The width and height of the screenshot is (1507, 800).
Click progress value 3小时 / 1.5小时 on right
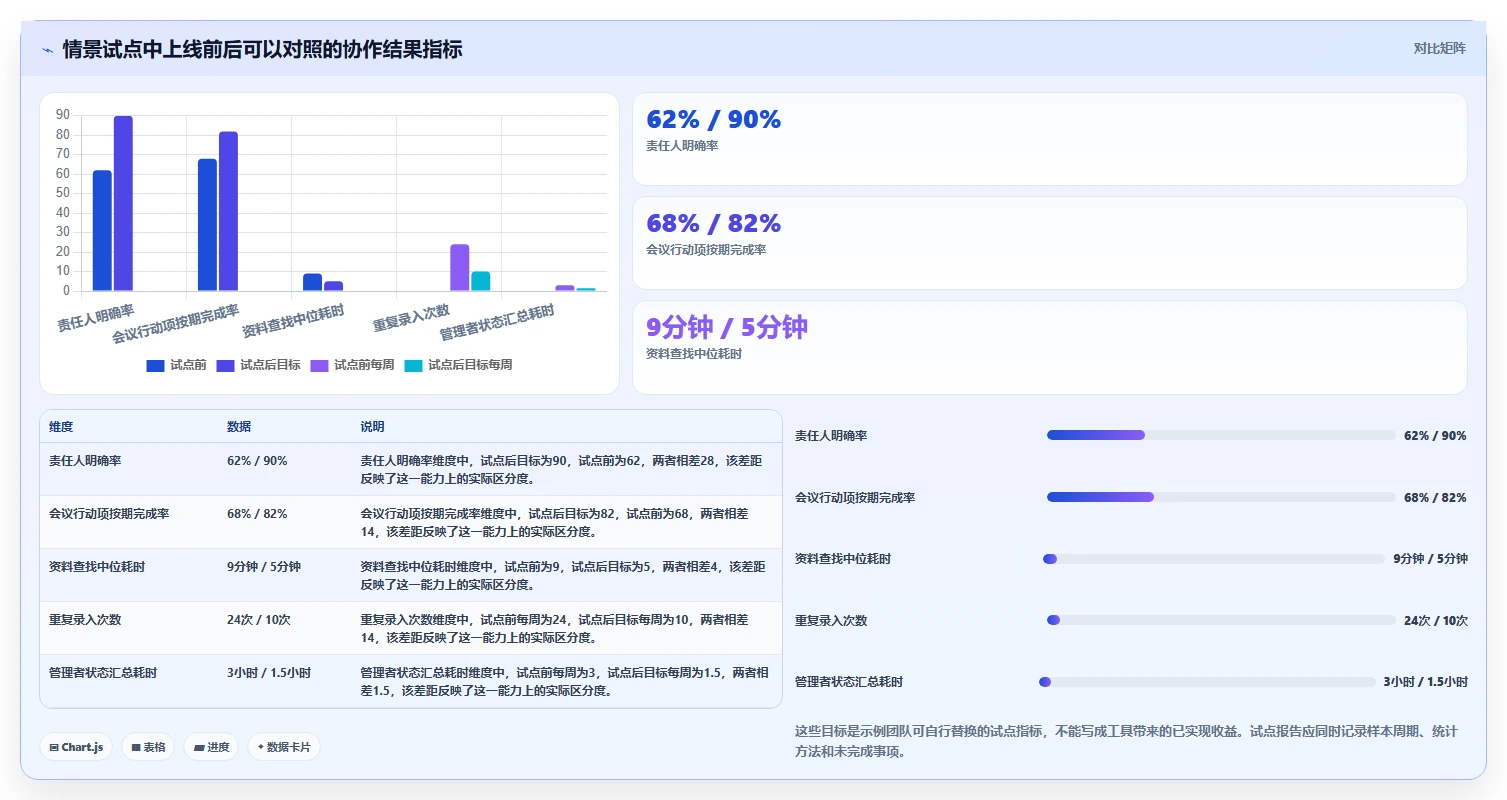[1426, 682]
